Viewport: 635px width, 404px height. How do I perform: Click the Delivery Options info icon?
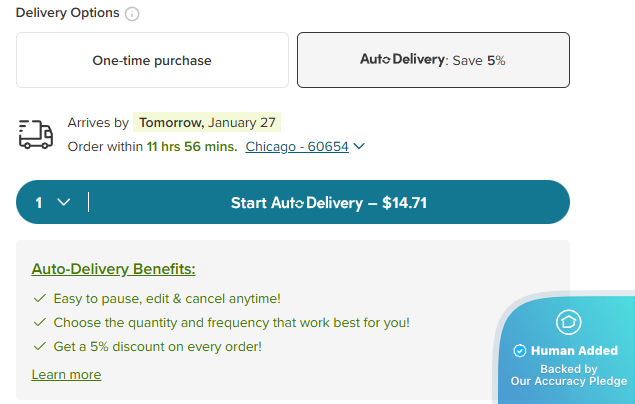coord(133,14)
